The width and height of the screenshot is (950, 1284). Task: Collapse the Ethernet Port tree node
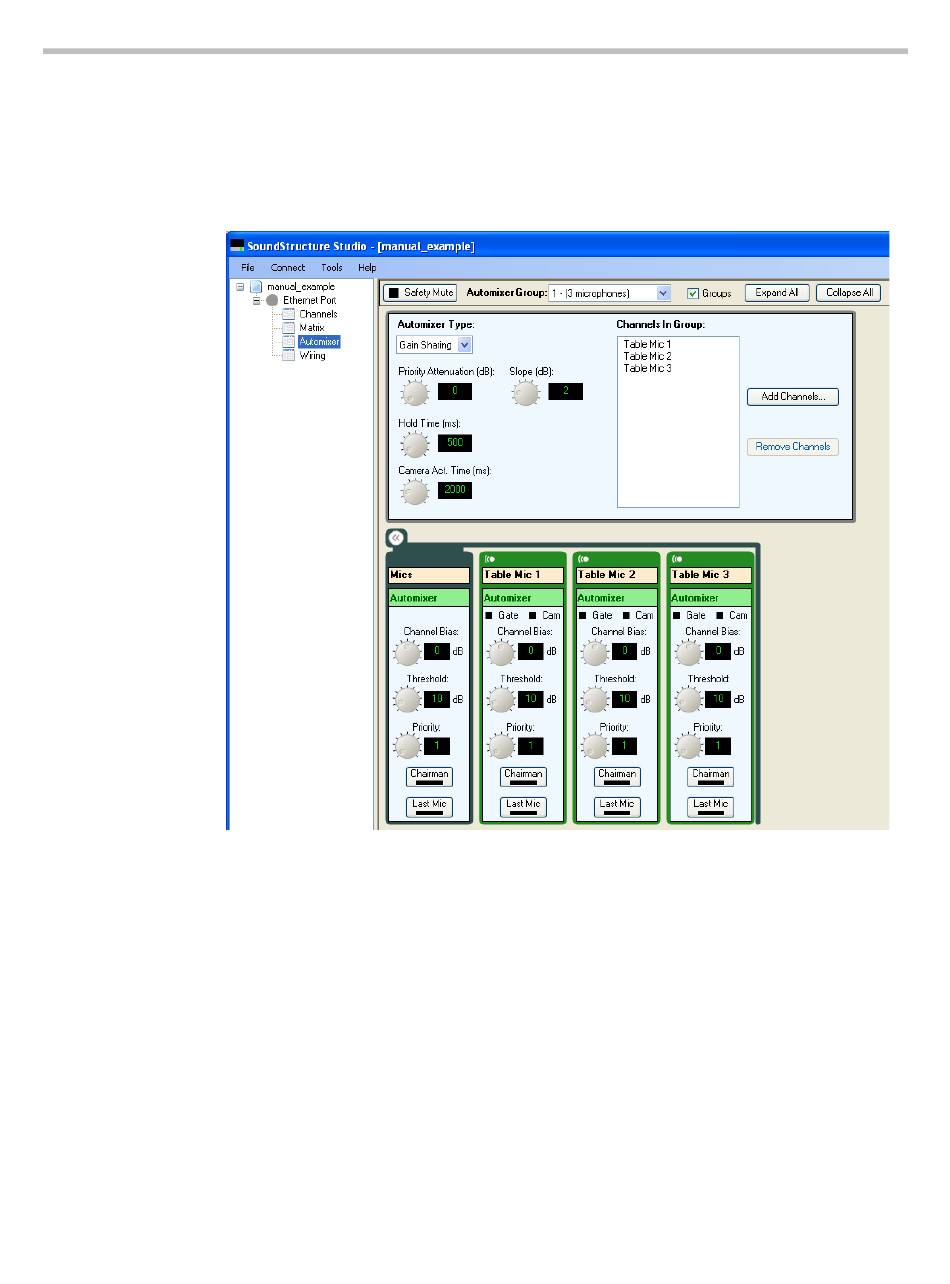pyautogui.click(x=256, y=300)
